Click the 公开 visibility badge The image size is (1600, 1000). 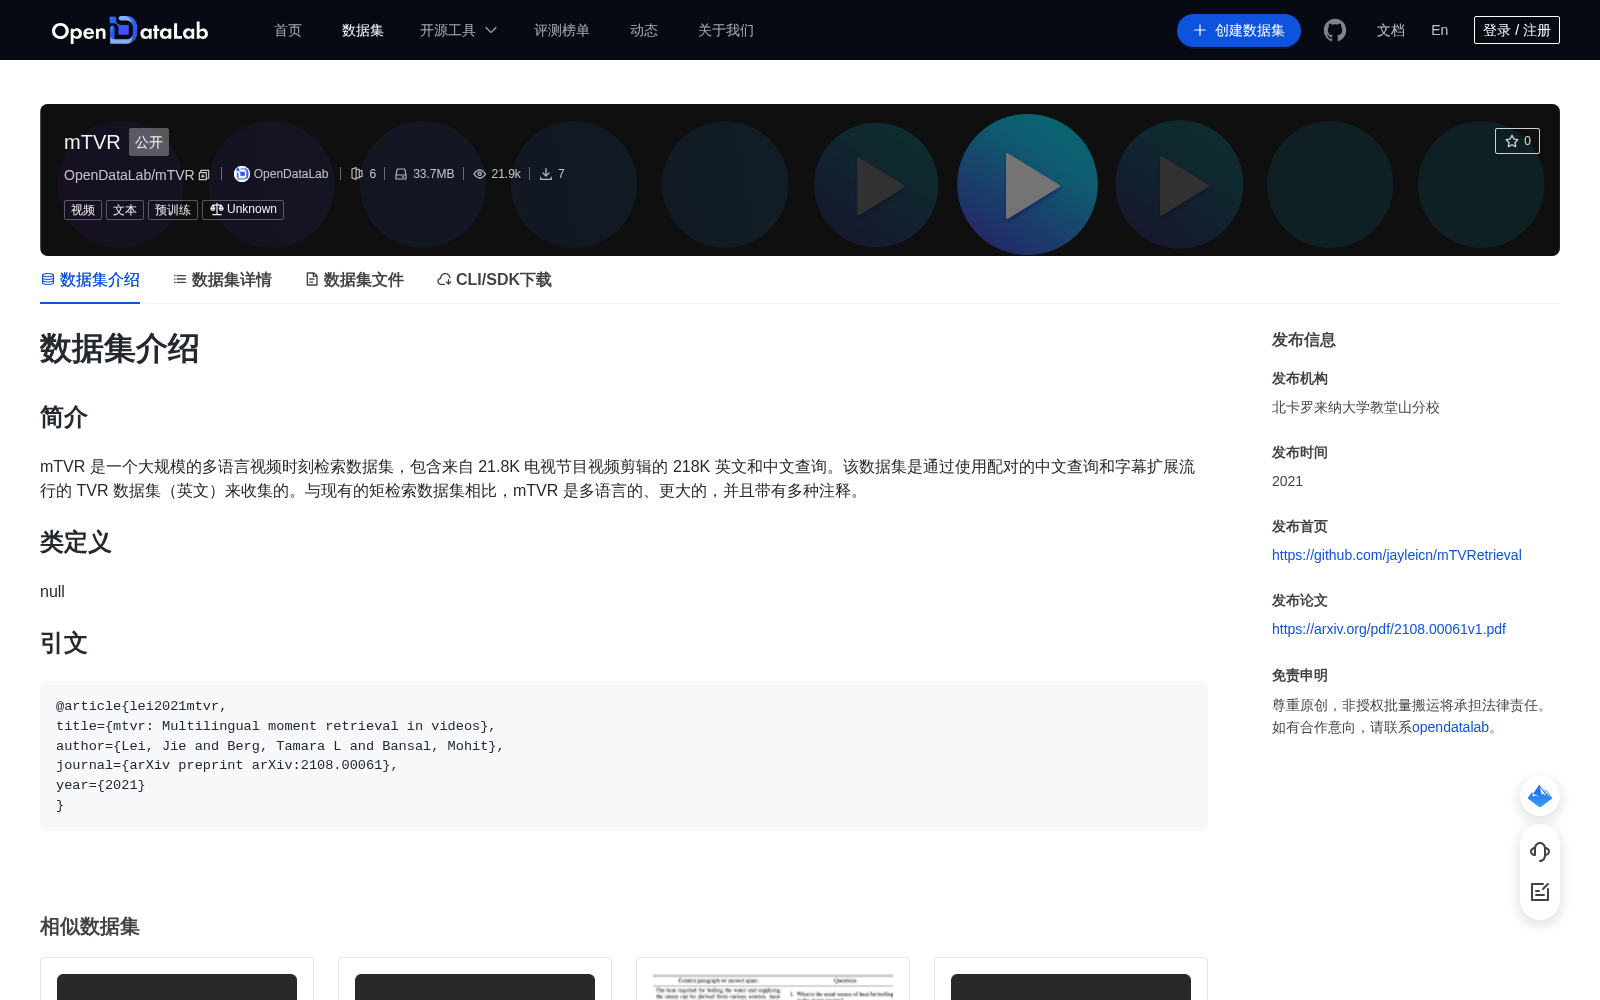click(149, 142)
